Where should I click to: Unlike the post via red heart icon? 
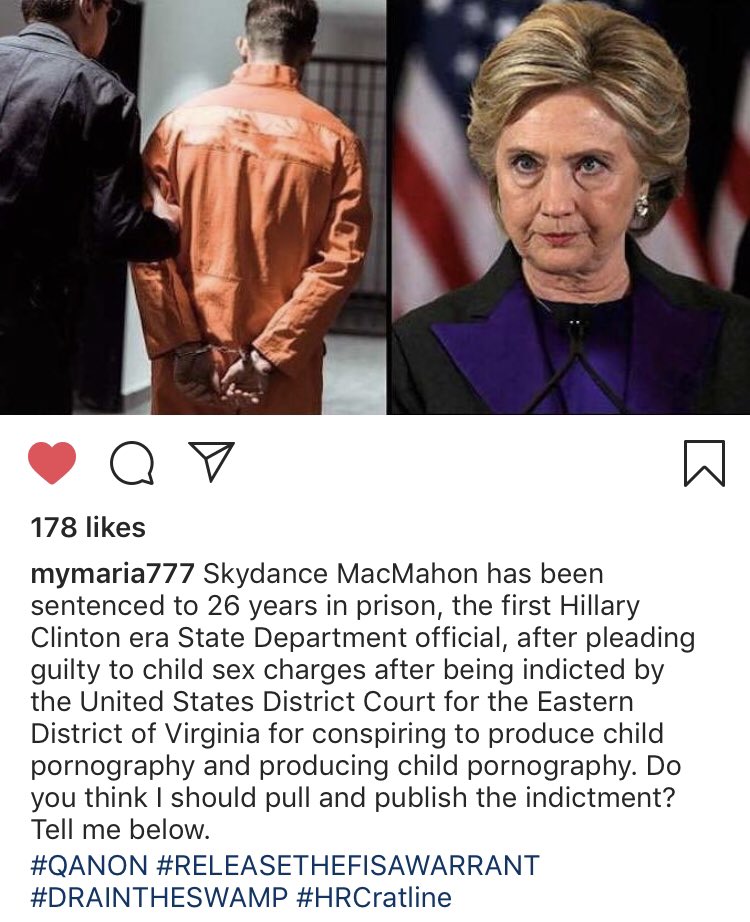click(52, 463)
